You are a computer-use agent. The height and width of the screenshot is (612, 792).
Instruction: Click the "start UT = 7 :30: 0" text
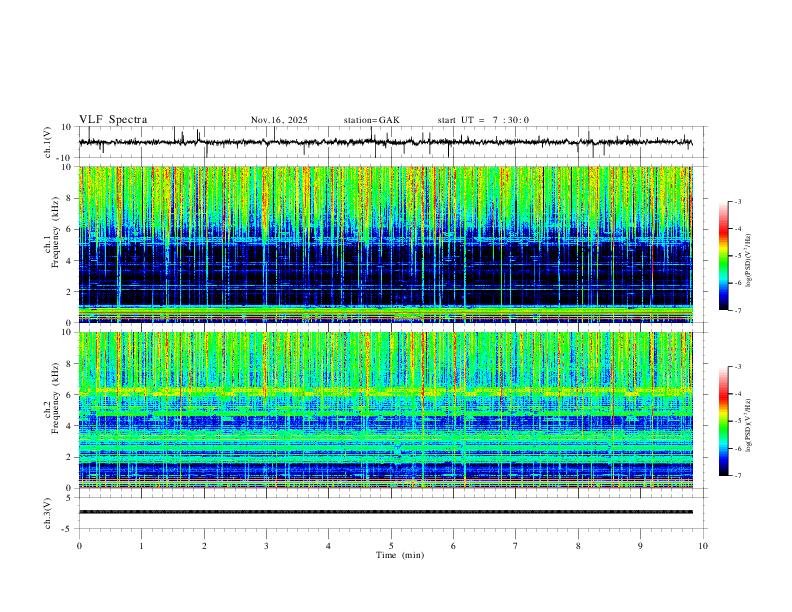[483, 120]
